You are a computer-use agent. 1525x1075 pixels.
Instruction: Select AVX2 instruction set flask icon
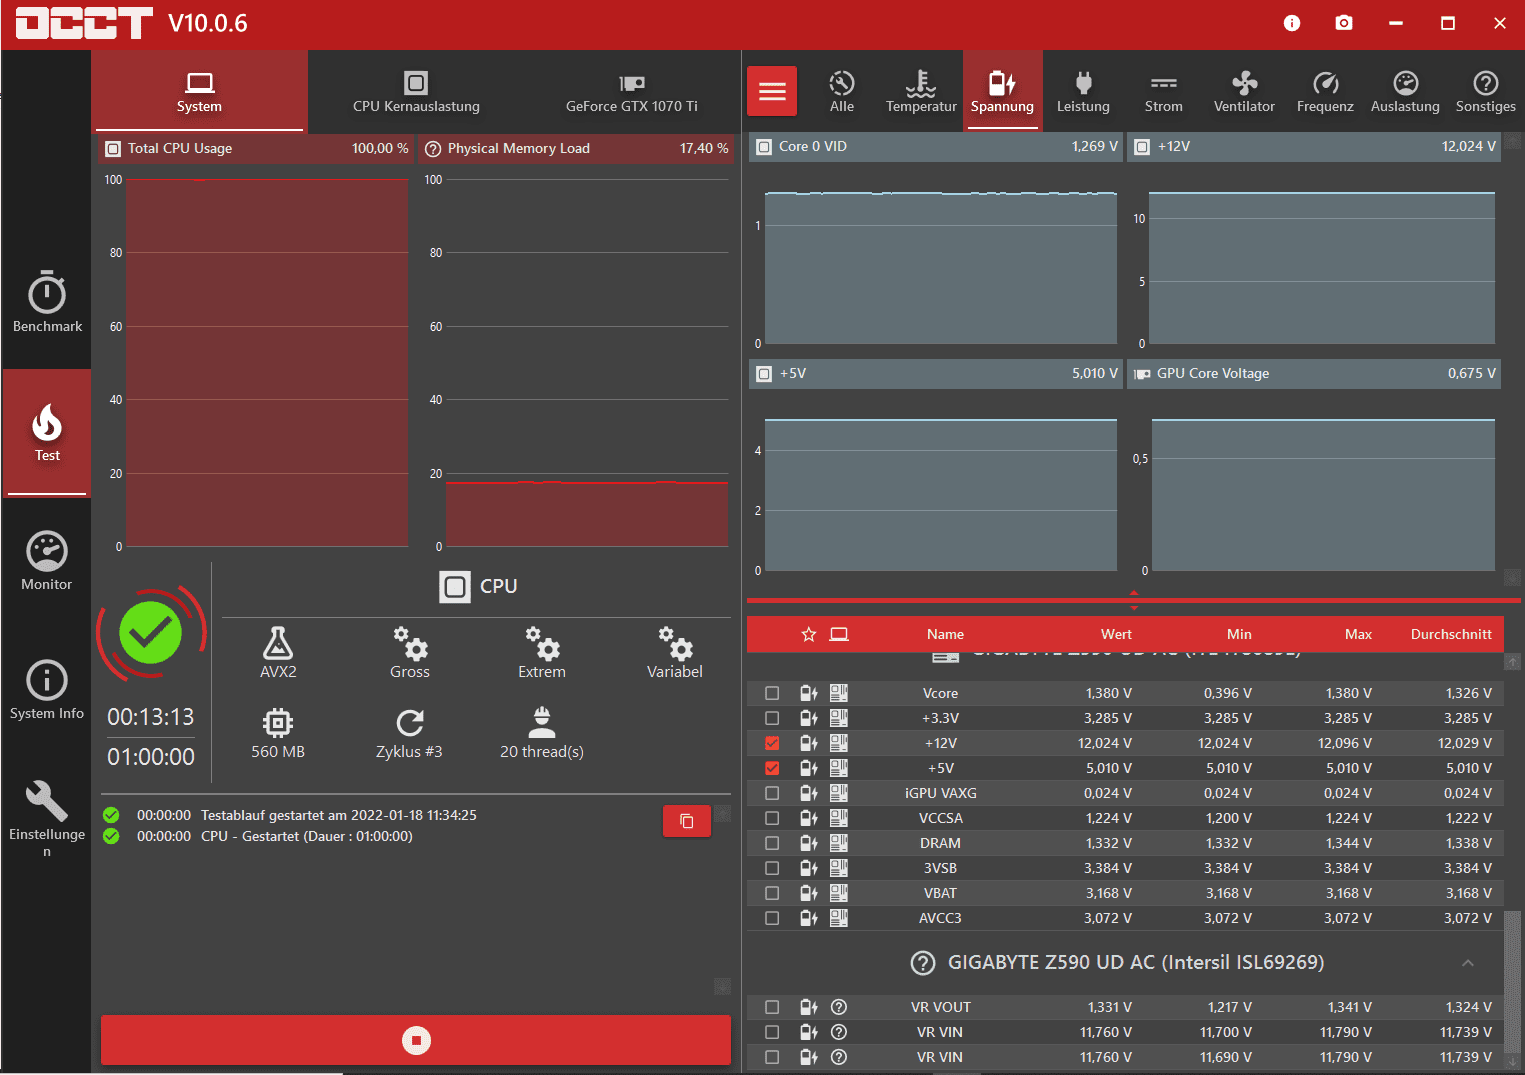coord(278,643)
